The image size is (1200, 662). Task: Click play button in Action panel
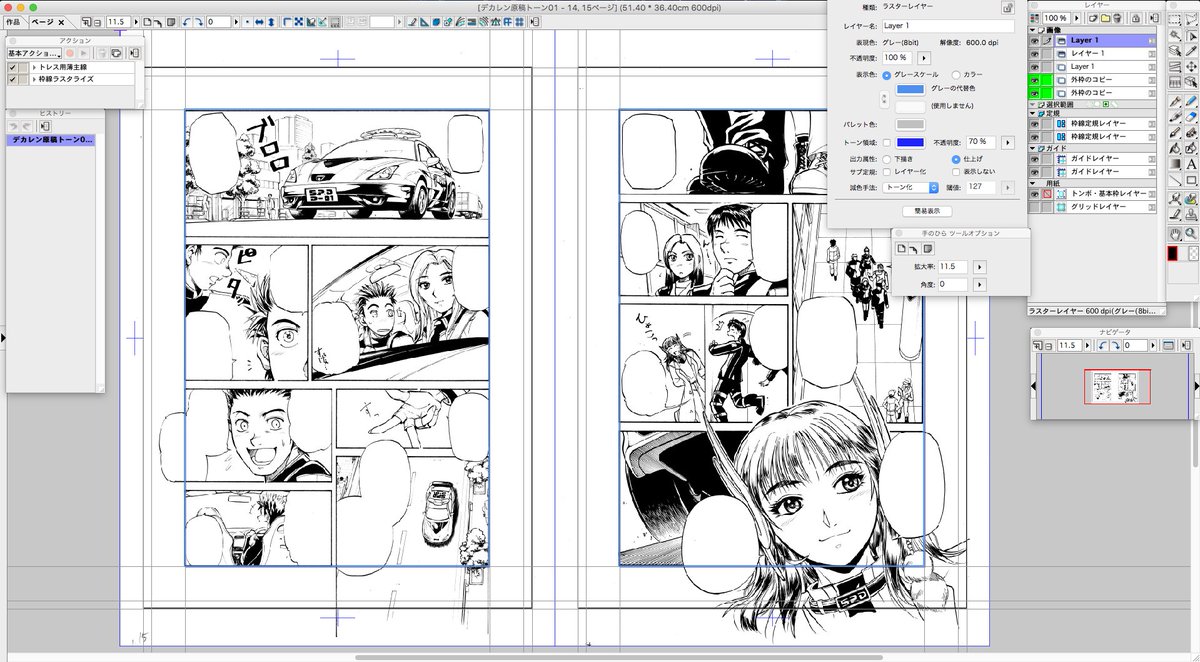pos(84,53)
